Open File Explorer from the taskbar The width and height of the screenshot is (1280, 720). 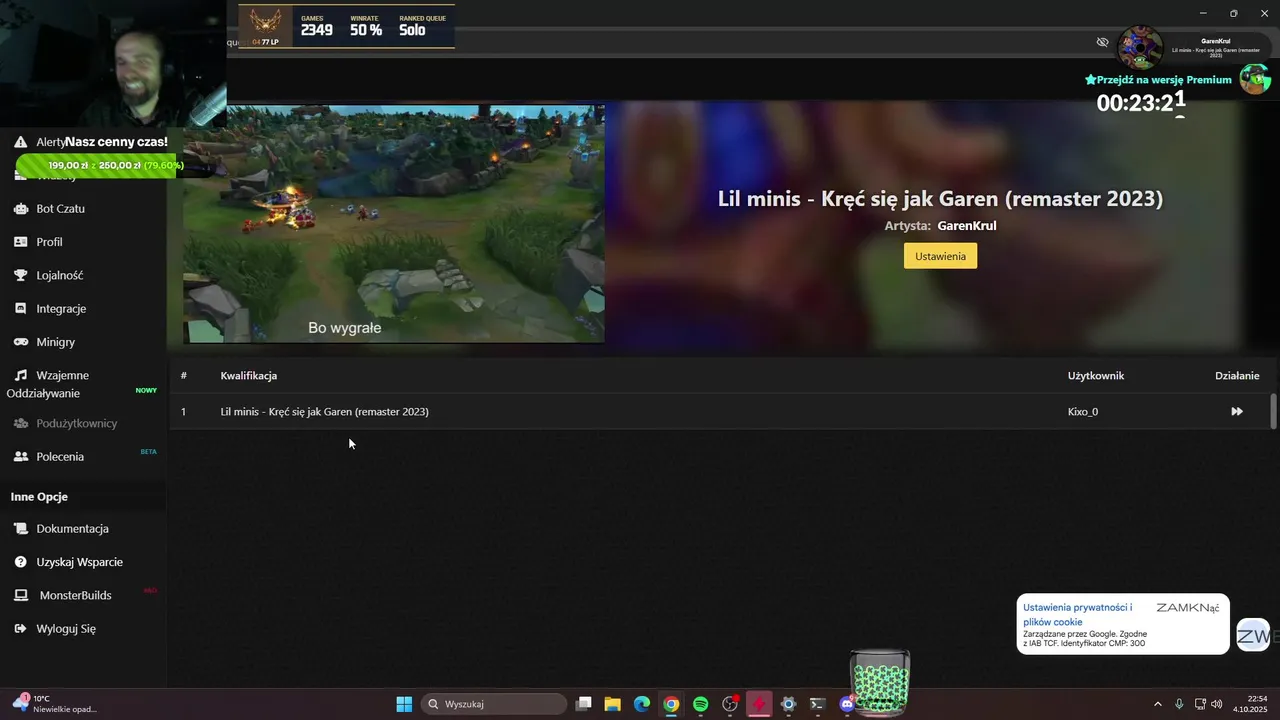(x=613, y=704)
